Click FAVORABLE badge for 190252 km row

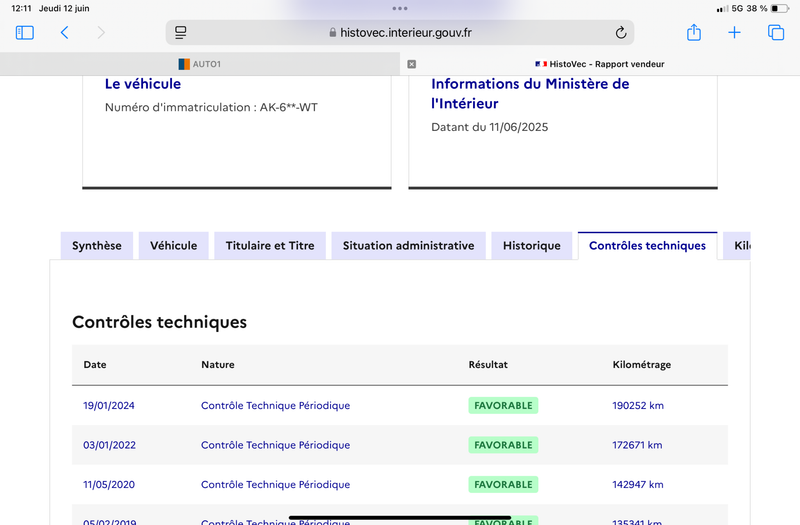point(504,406)
